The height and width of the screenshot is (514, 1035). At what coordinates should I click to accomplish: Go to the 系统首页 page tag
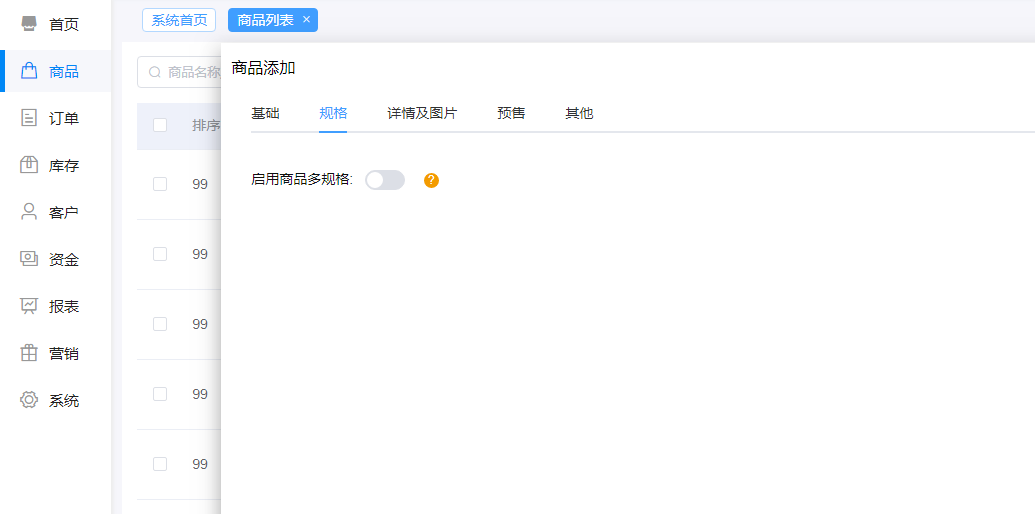[179, 20]
